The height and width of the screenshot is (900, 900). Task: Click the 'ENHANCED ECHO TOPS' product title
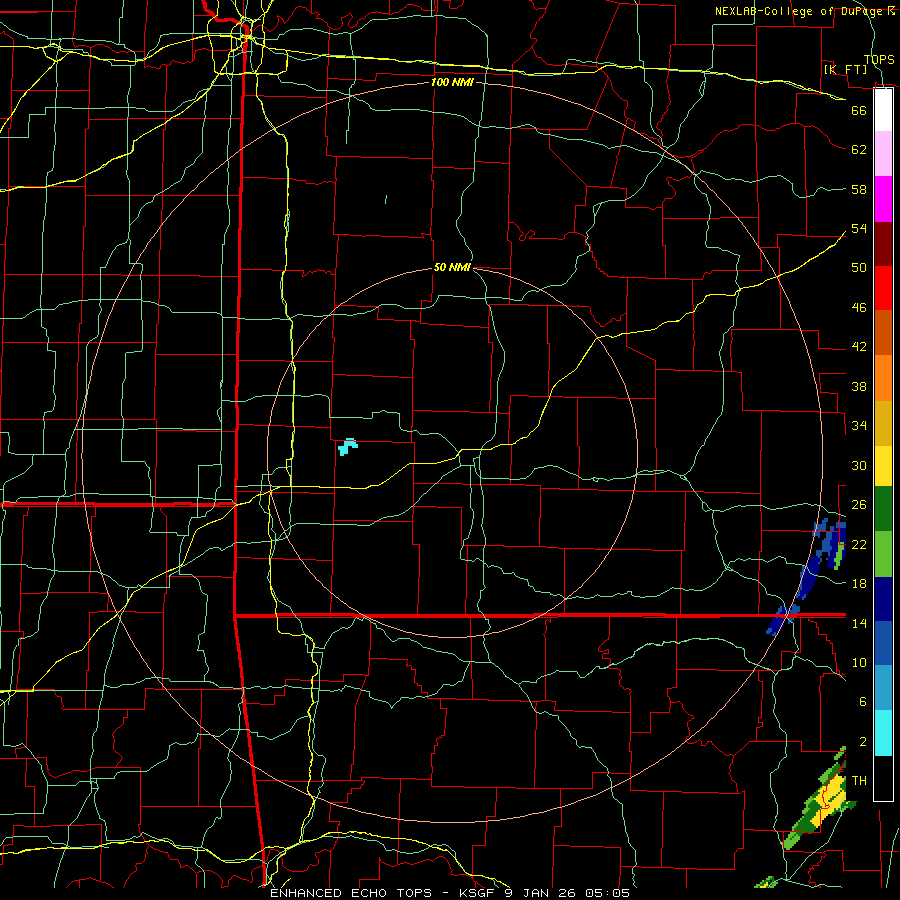(x=351, y=893)
